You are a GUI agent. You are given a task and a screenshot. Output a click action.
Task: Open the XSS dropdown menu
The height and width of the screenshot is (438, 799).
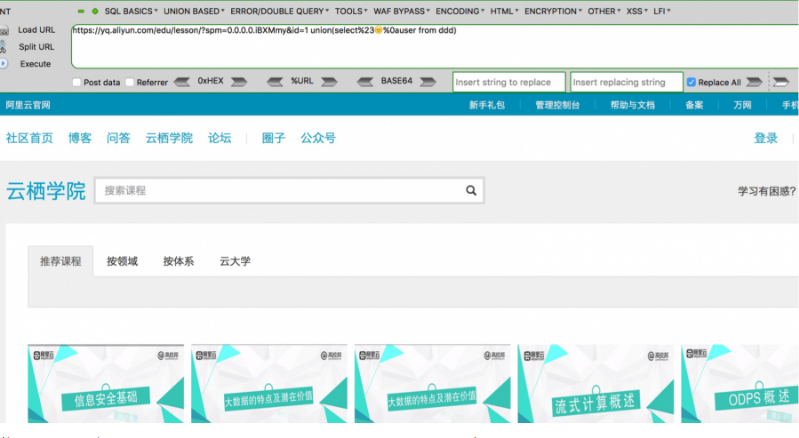point(637,11)
